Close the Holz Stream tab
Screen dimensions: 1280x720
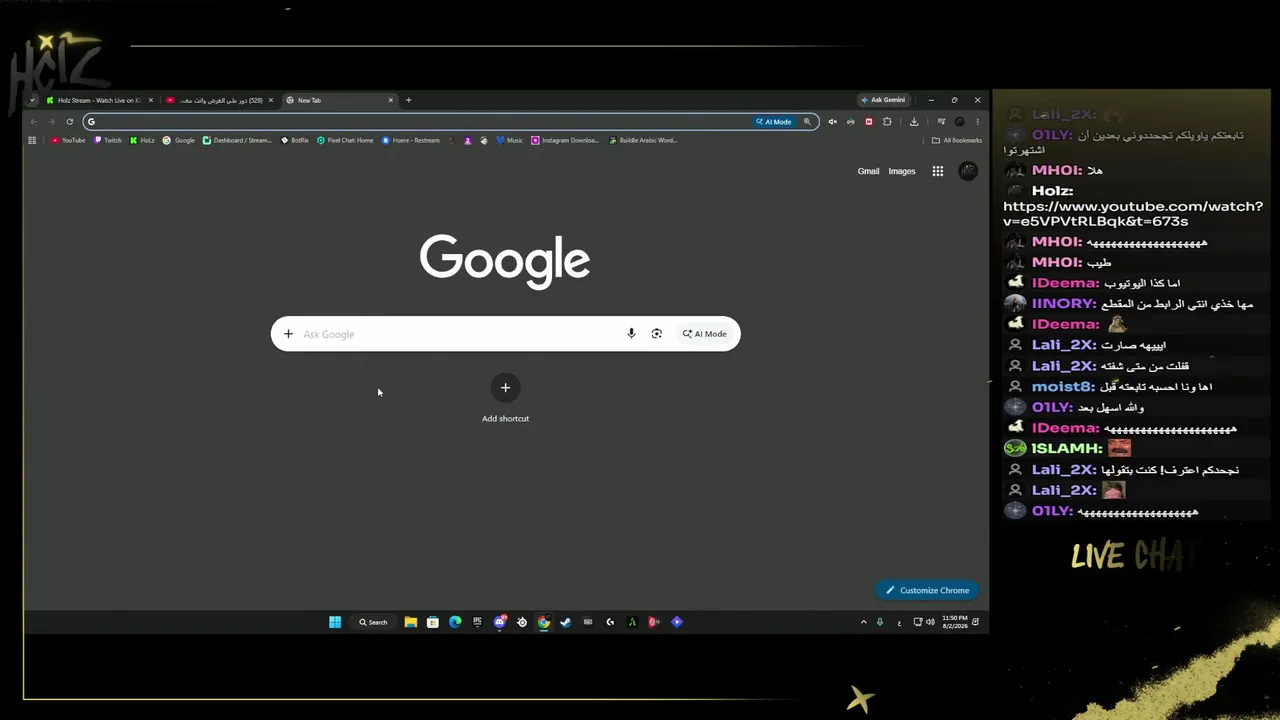[x=151, y=100]
